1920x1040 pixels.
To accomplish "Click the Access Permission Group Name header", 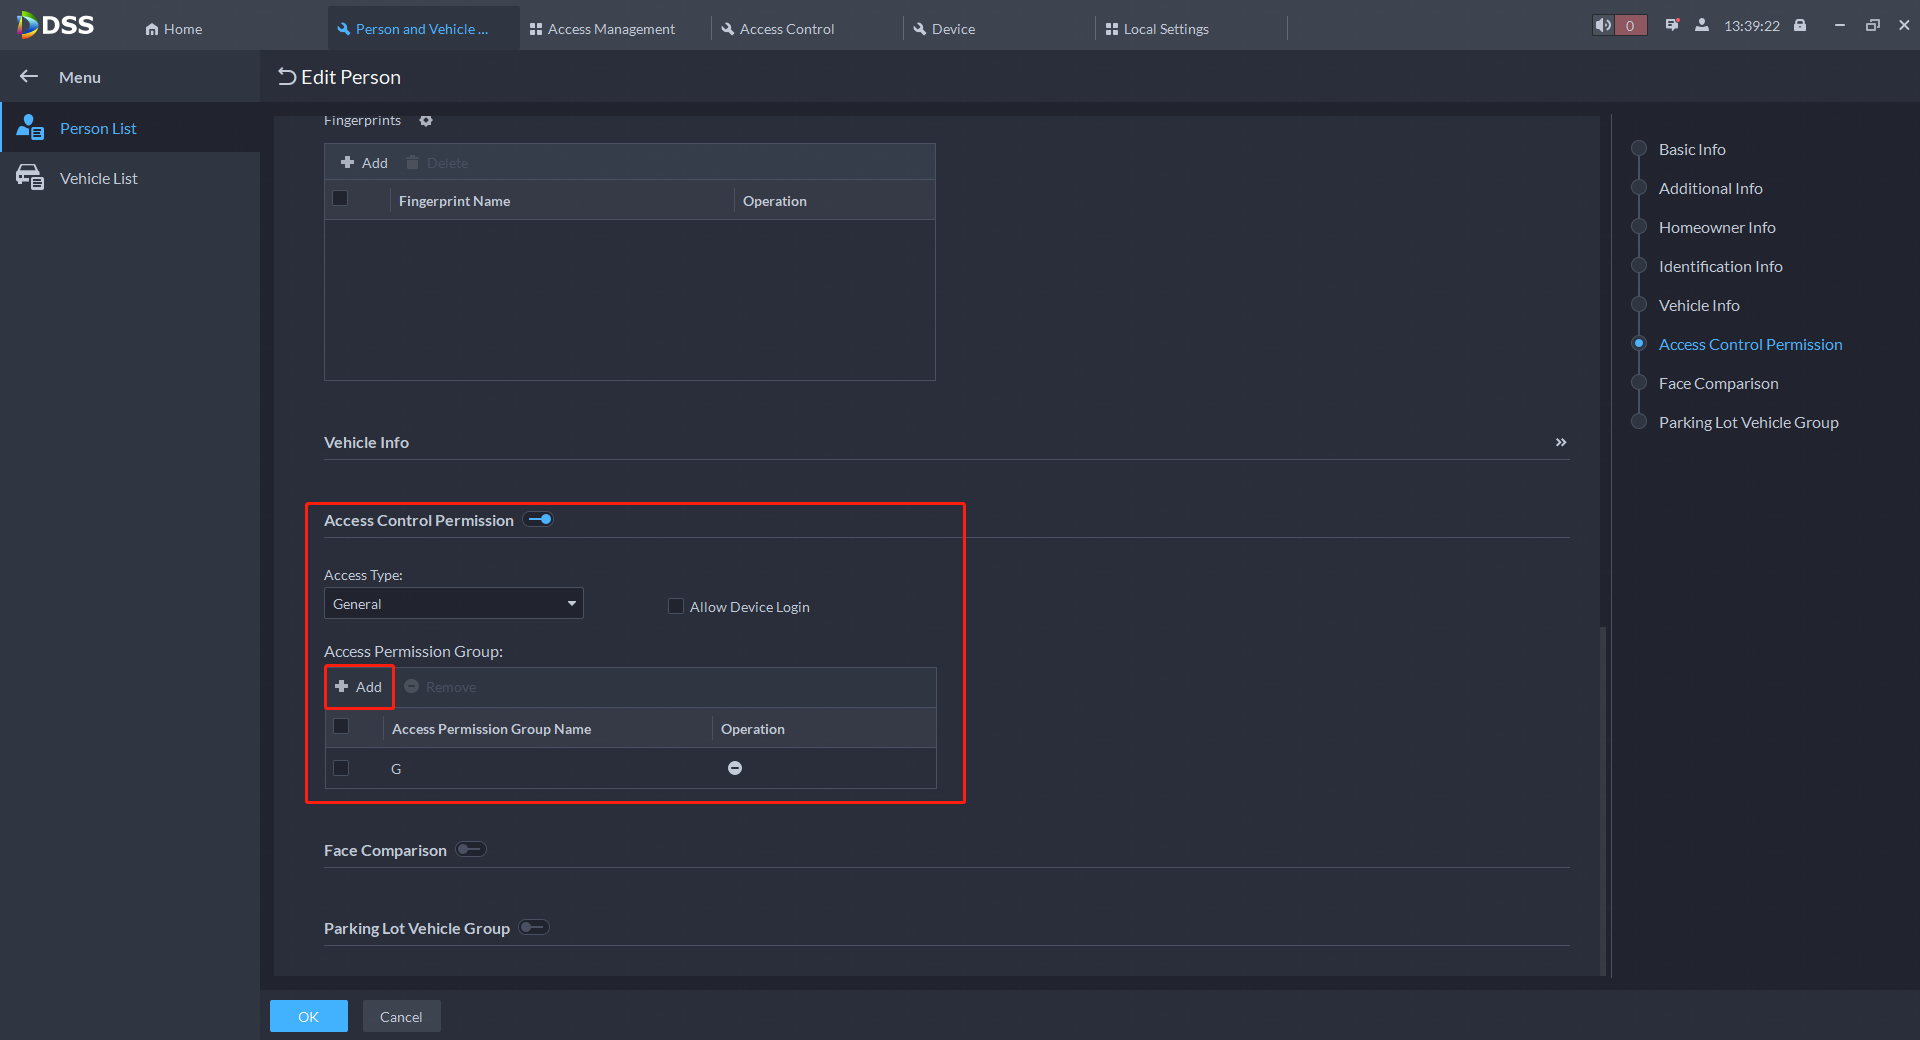I will (491, 729).
